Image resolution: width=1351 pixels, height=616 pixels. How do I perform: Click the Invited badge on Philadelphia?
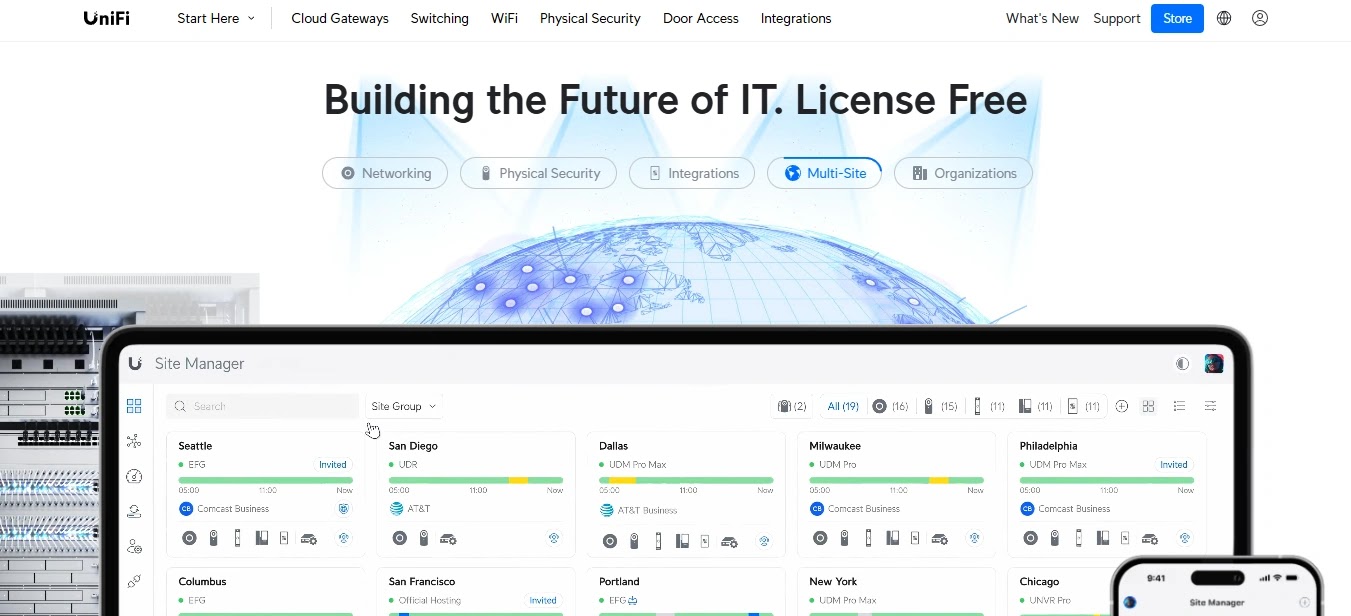(x=1174, y=465)
